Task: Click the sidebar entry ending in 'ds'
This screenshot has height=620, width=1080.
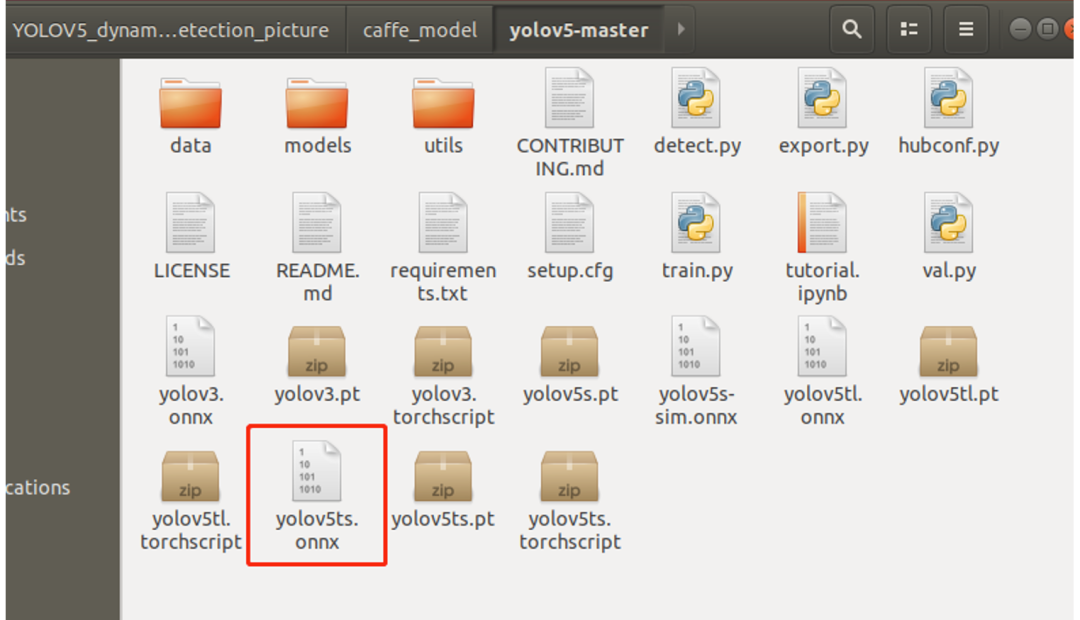Action: pyautogui.click(x=17, y=258)
